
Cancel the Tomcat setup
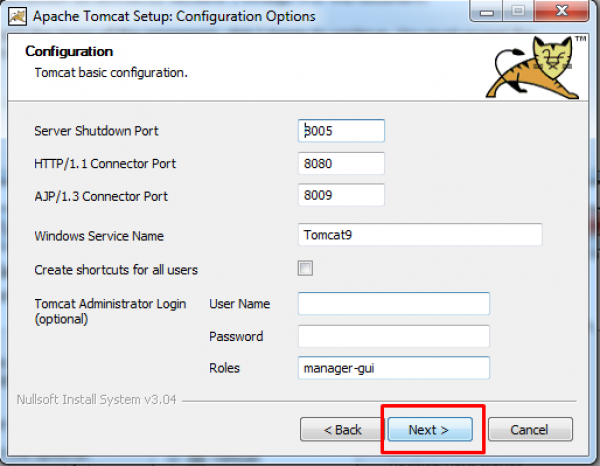(530, 430)
